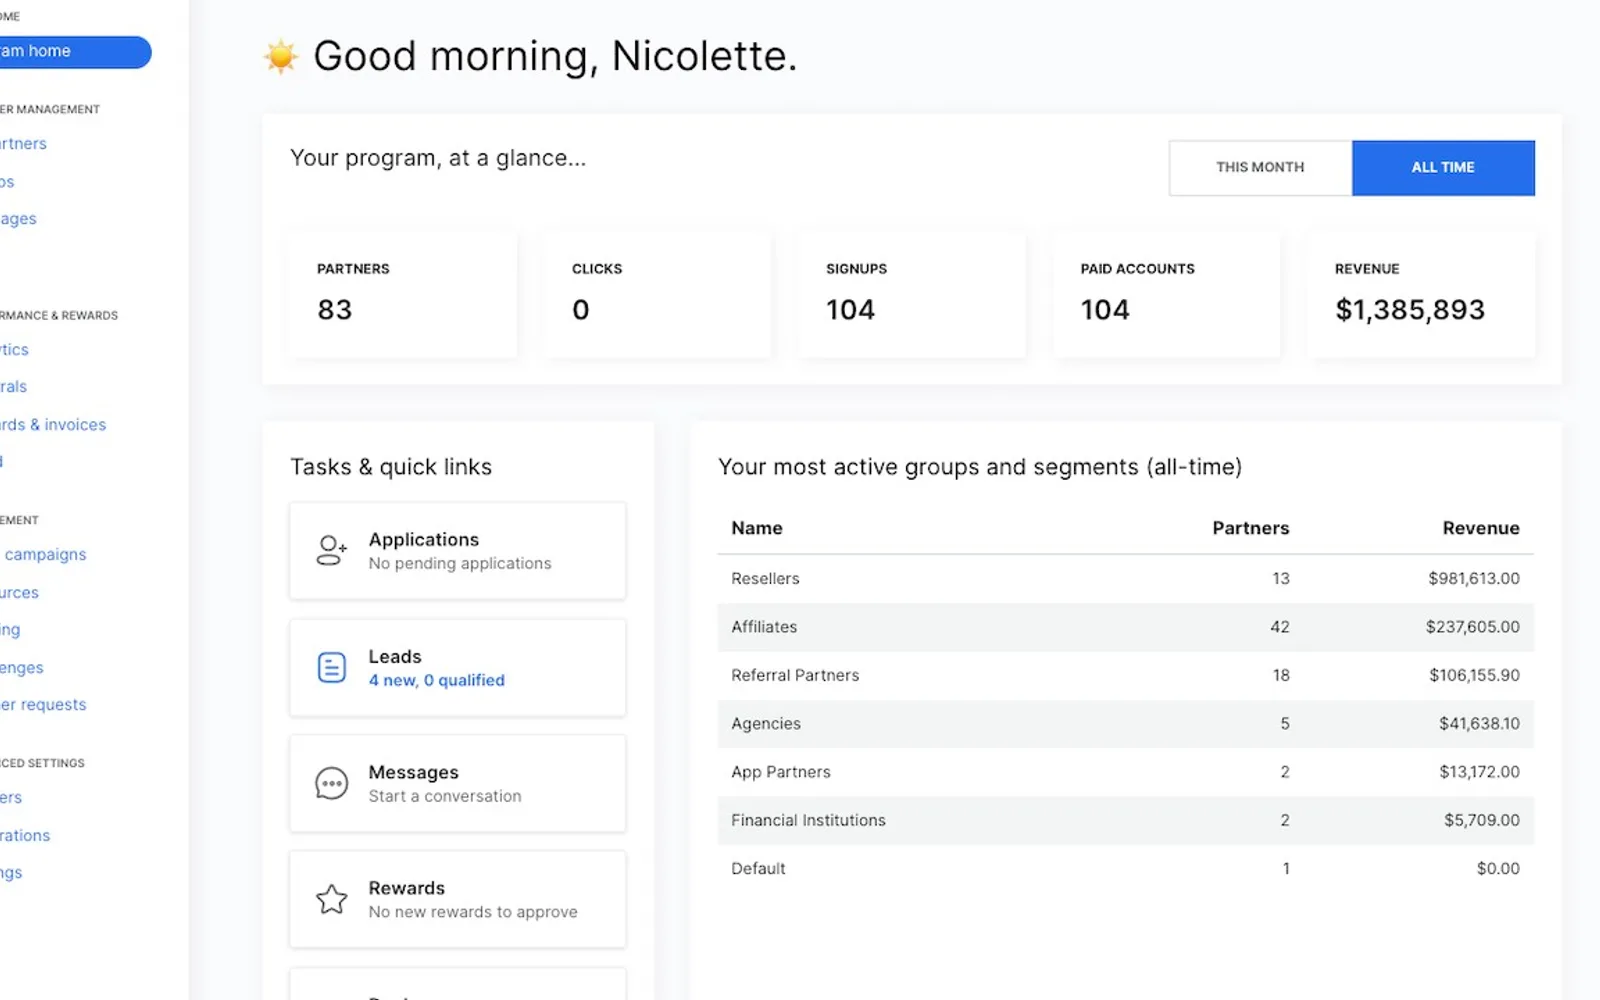The height and width of the screenshot is (1000, 1600).
Task: Click the $981,613.00 revenue value
Action: (x=1474, y=578)
